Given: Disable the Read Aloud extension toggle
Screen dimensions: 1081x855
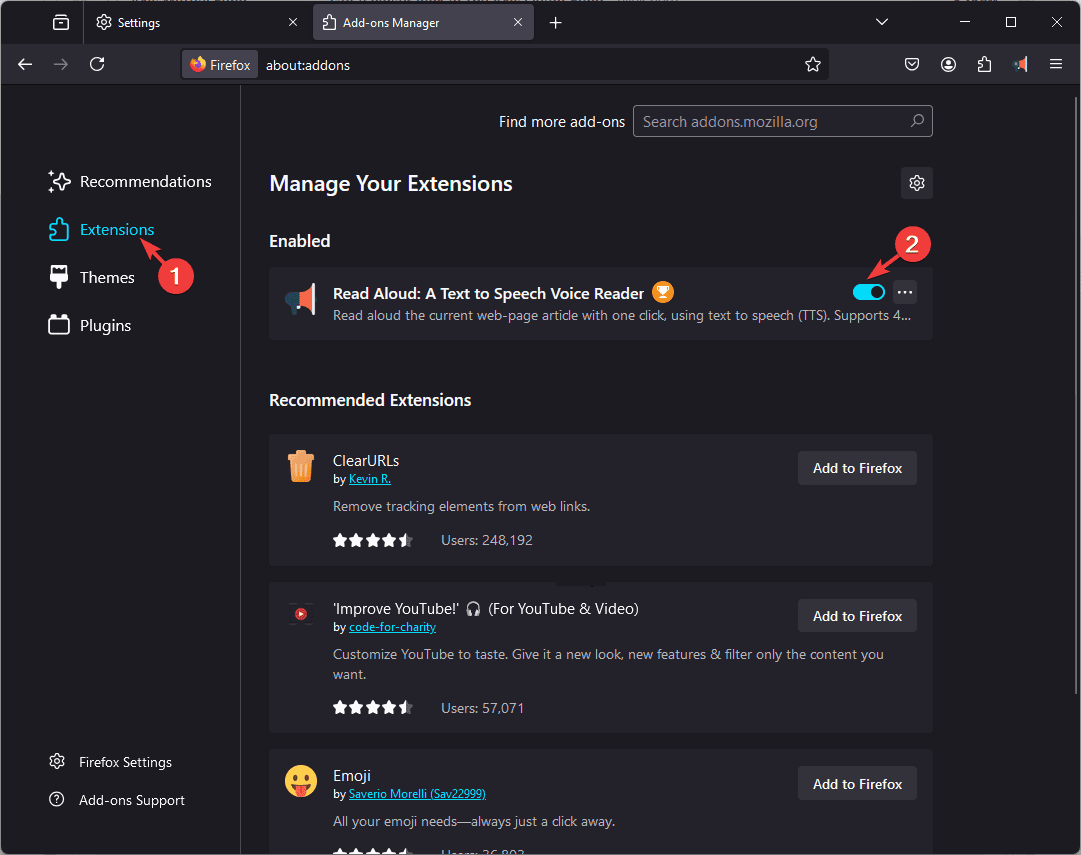Looking at the screenshot, I should (x=869, y=292).
